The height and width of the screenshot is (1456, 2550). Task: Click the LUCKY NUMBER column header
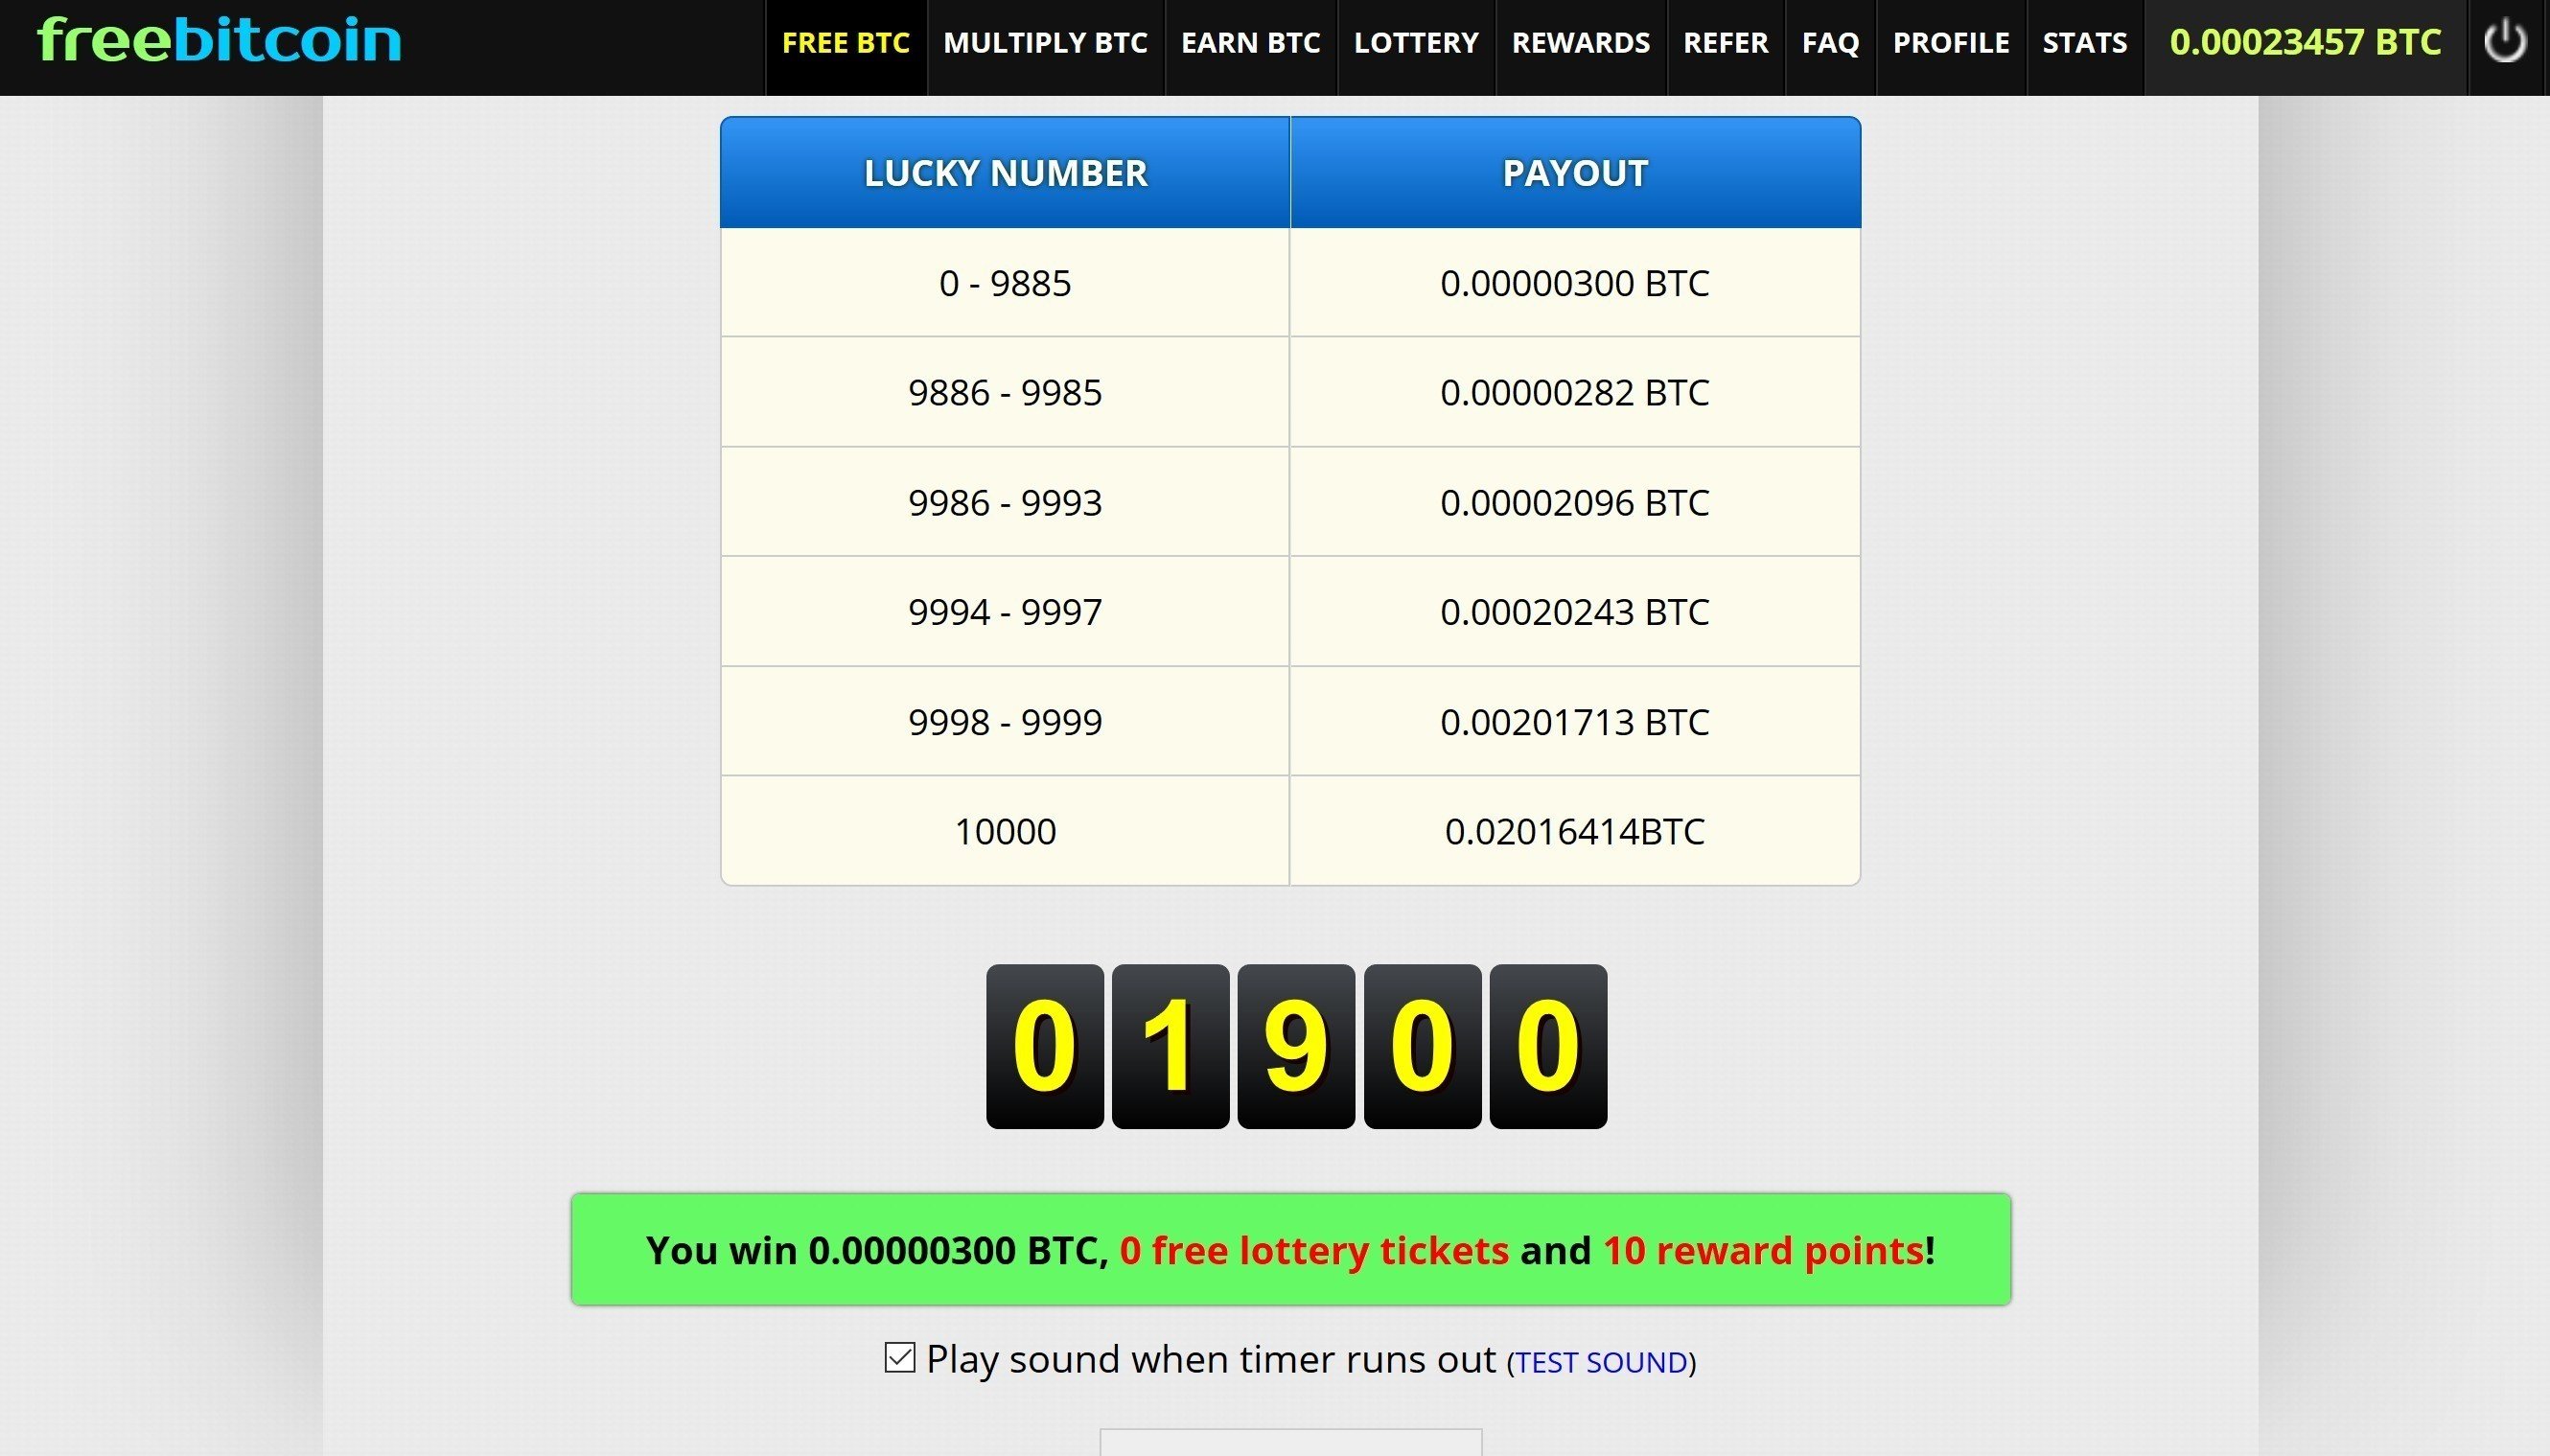pos(1005,171)
